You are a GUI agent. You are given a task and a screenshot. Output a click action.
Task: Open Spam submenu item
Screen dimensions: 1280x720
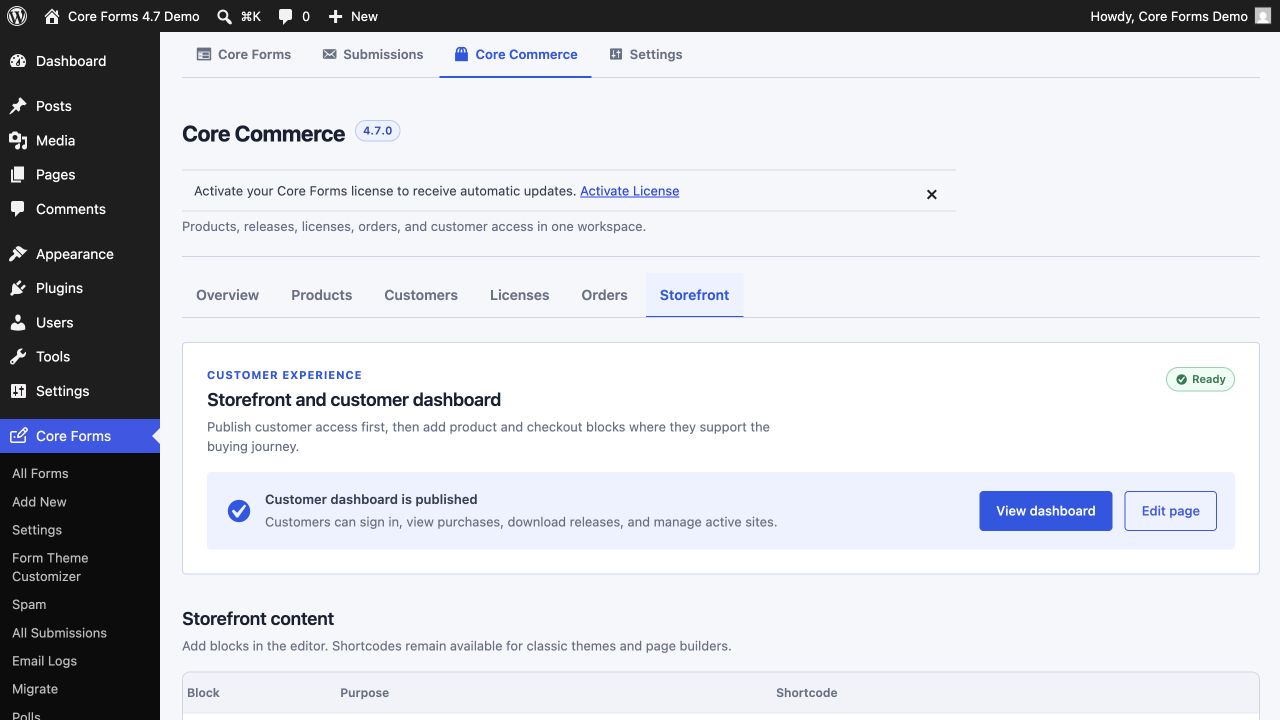29,604
